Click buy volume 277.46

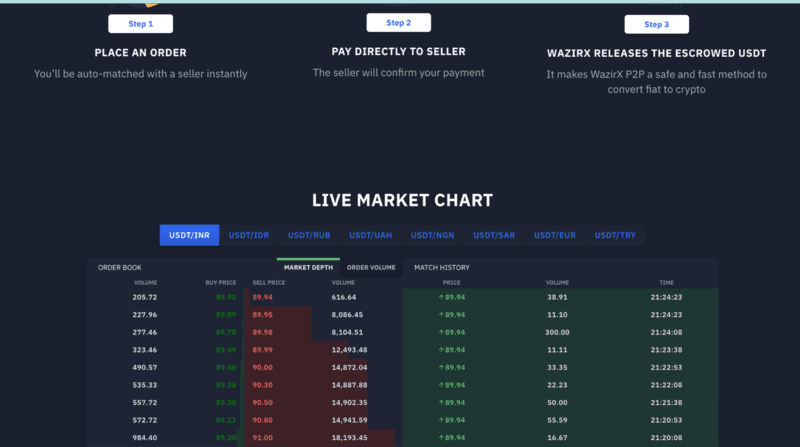pos(145,332)
